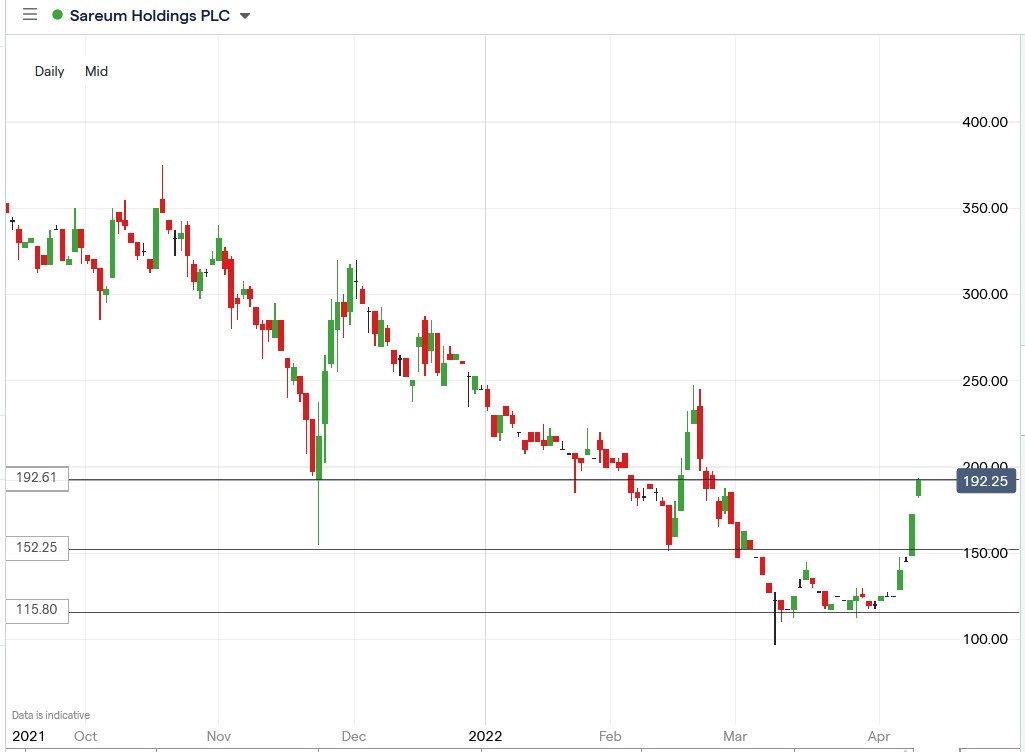Open the Mid price type selector

[96, 71]
